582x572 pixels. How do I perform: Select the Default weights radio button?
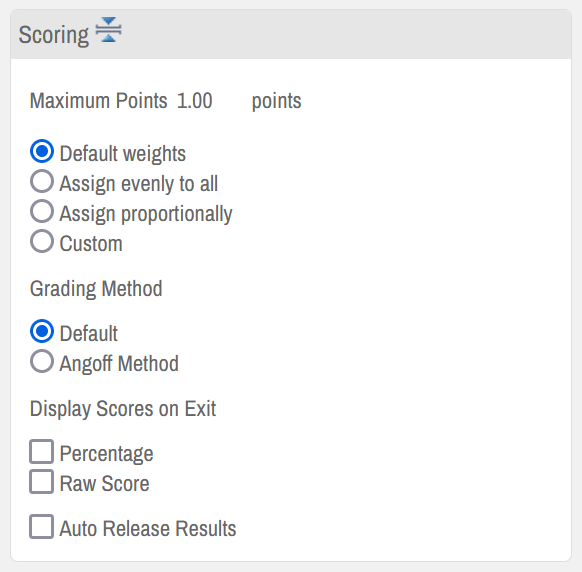tap(42, 151)
